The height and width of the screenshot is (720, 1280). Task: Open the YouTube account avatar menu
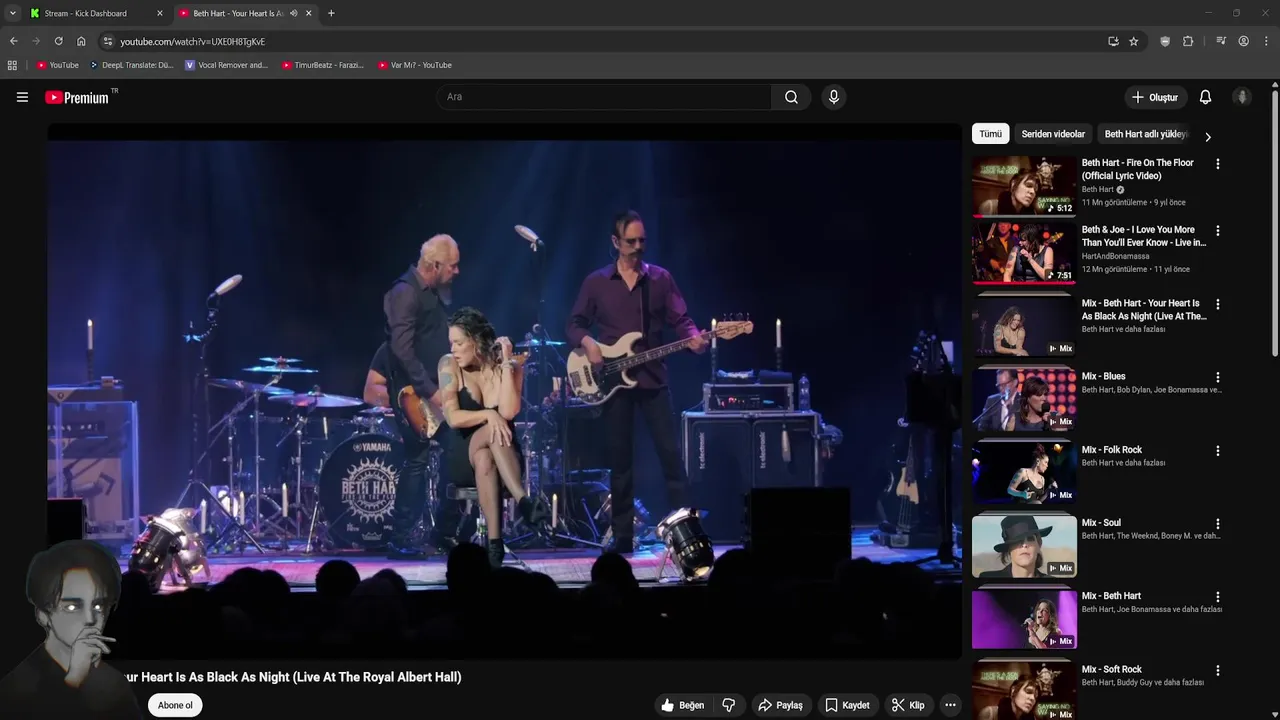pyautogui.click(x=1242, y=97)
